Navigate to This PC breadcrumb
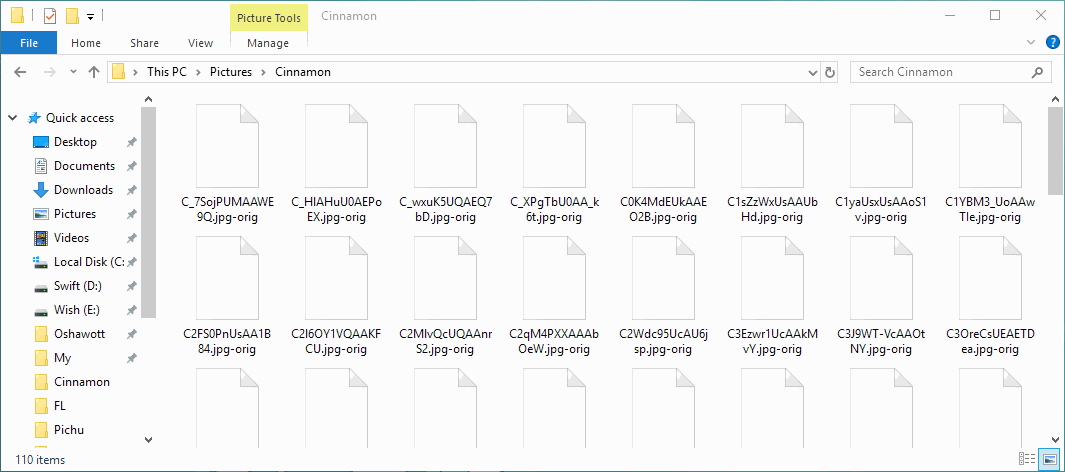The image size is (1065, 472). pos(167,72)
